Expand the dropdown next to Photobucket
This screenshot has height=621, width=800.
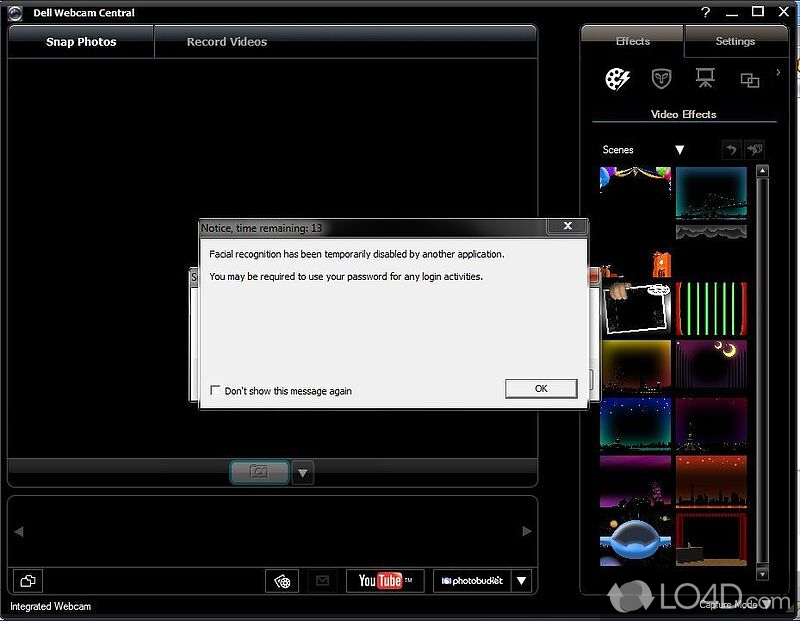coord(521,581)
